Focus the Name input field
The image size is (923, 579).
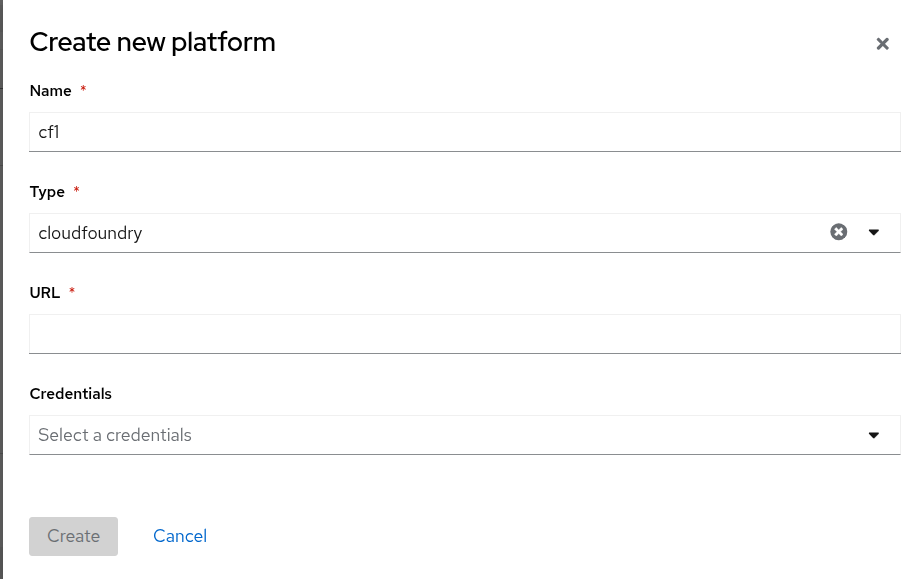click(x=465, y=132)
